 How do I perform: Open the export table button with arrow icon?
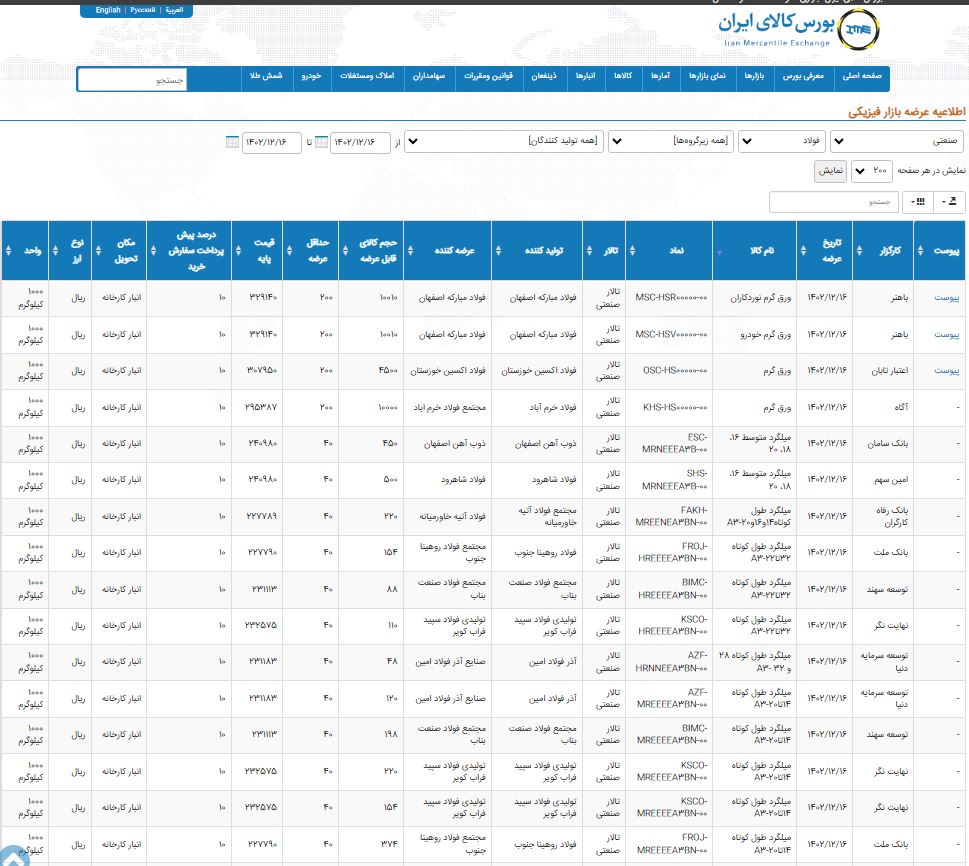coord(949,202)
